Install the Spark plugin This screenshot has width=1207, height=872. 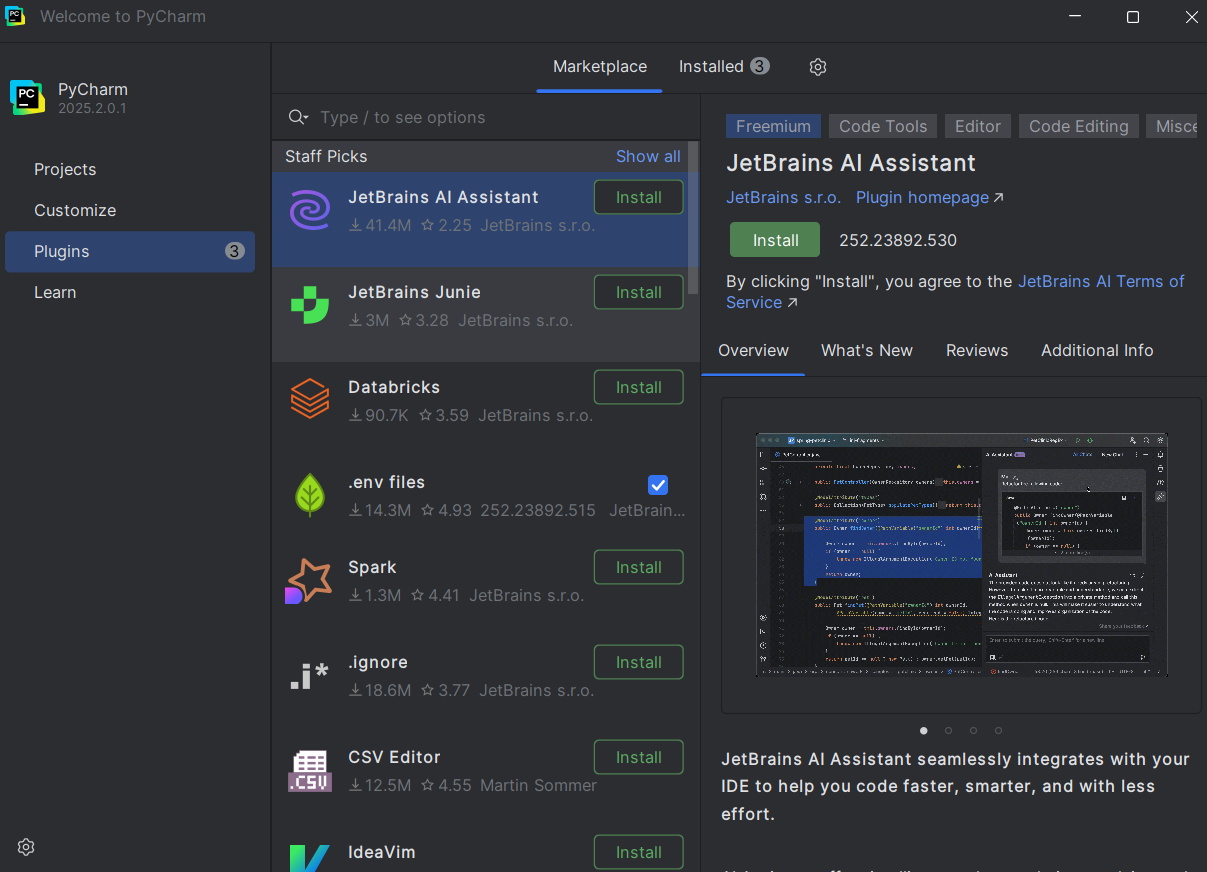tap(639, 567)
